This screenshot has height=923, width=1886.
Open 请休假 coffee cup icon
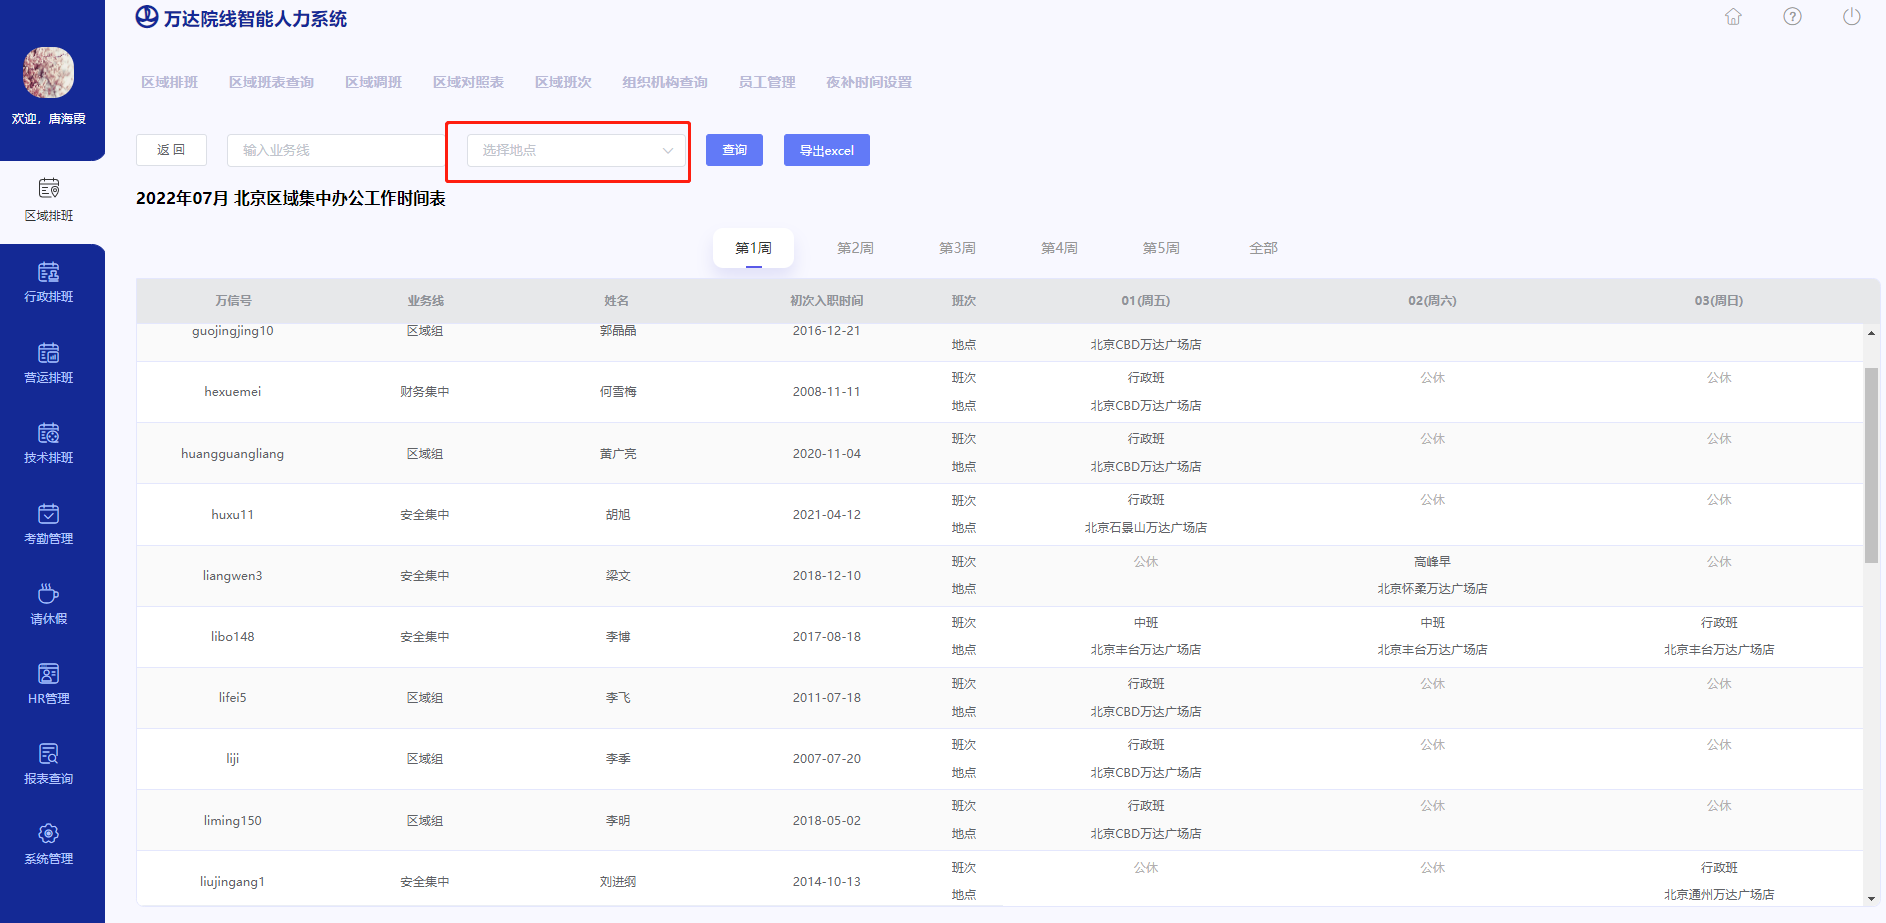(x=49, y=594)
